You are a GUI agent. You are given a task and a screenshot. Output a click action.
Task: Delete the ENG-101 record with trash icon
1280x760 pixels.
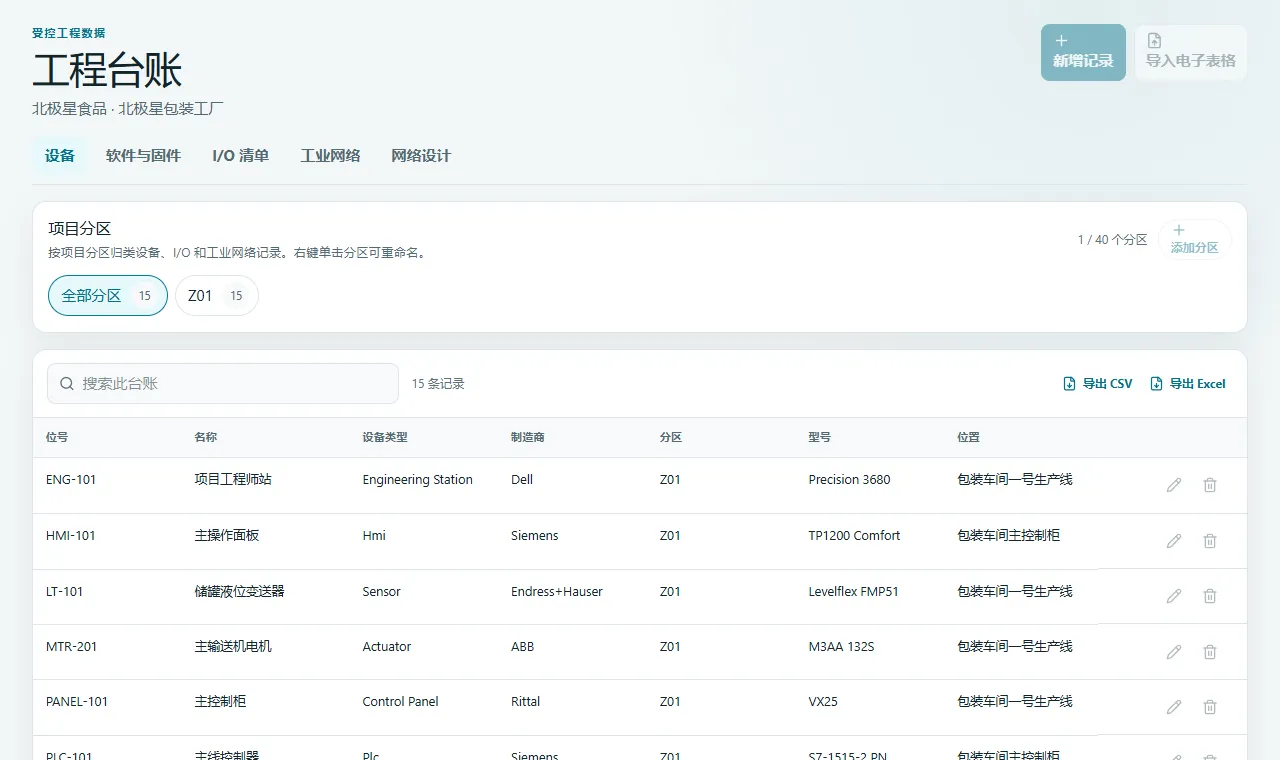[1210, 485]
